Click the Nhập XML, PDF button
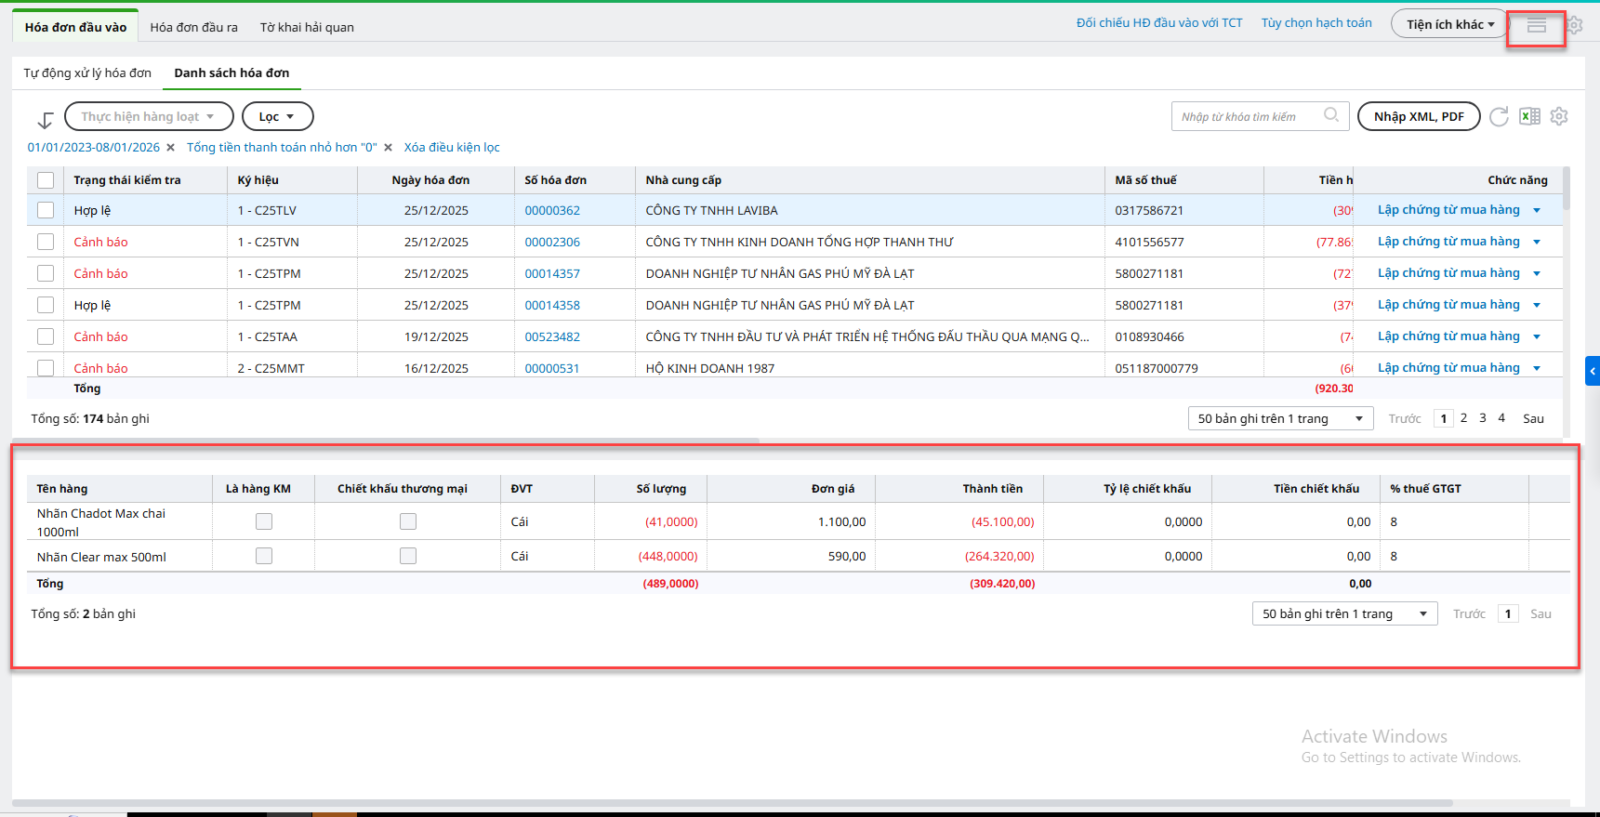The image size is (1600, 817). (x=1418, y=117)
